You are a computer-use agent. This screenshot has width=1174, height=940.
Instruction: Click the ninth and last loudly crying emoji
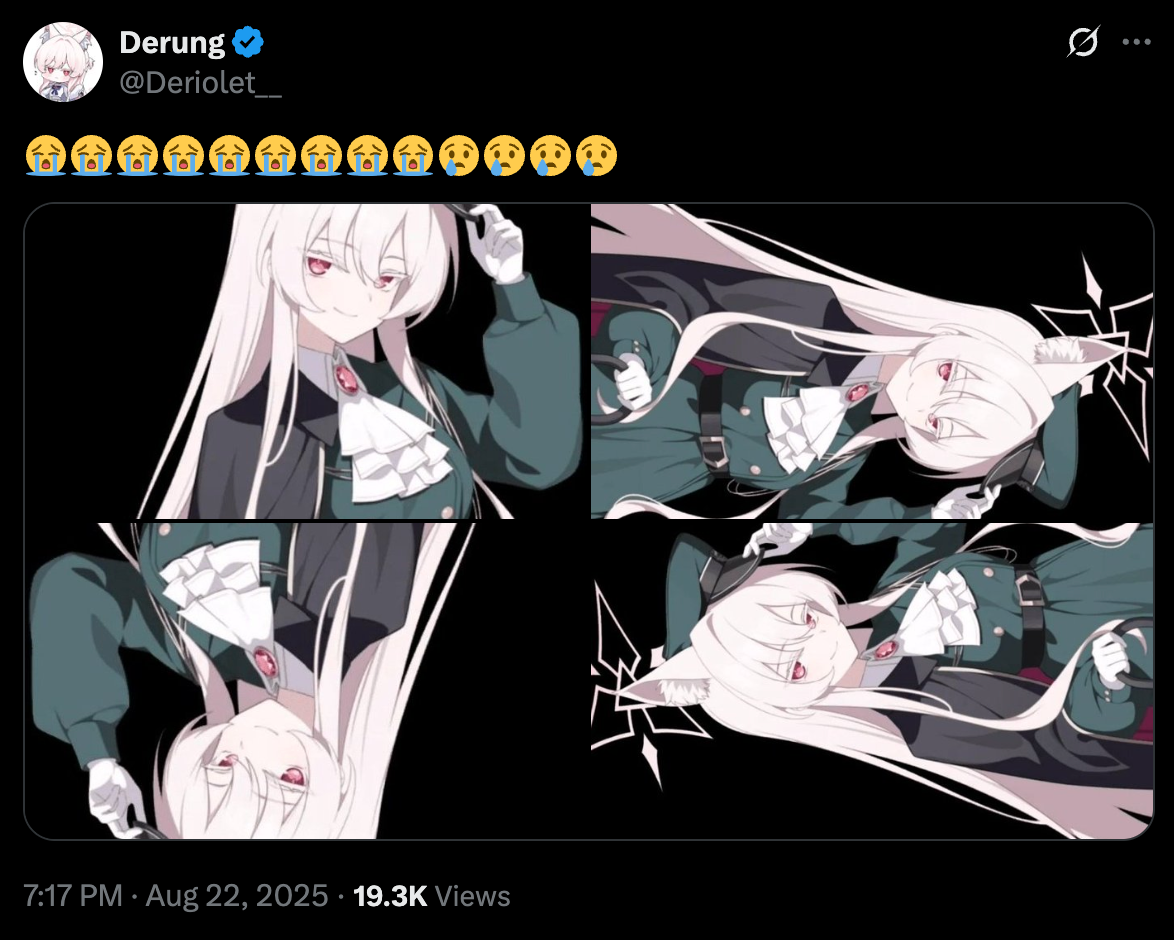[x=413, y=156]
